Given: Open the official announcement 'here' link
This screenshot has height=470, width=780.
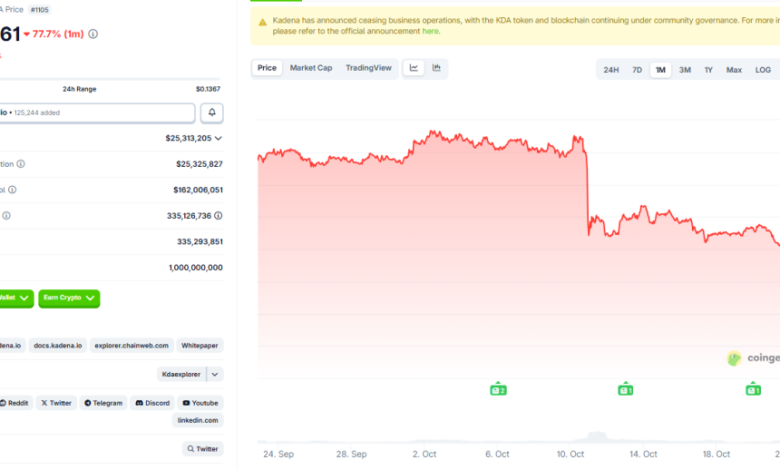Looking at the screenshot, I should 430,31.
